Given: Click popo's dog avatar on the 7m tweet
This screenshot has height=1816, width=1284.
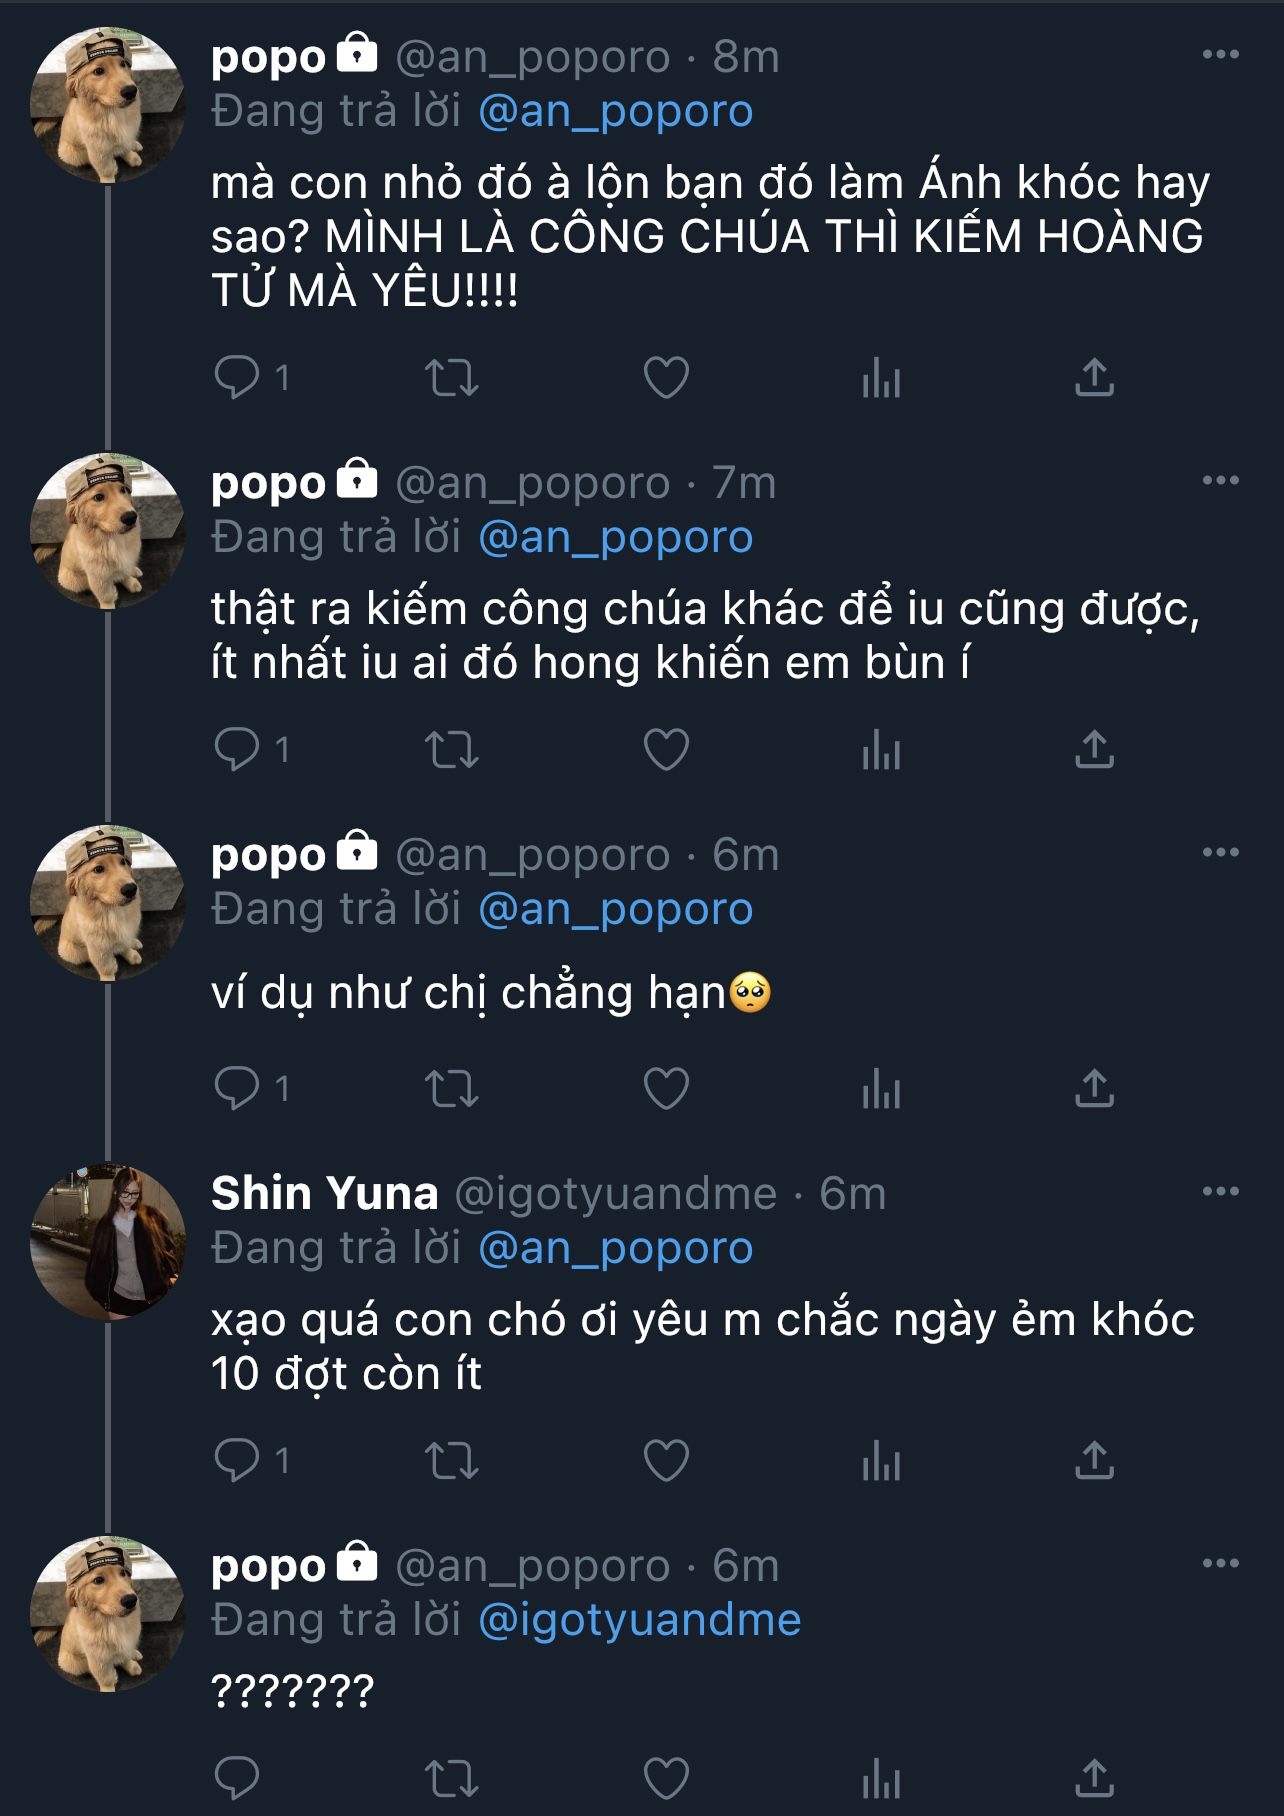Looking at the screenshot, I should [x=108, y=531].
